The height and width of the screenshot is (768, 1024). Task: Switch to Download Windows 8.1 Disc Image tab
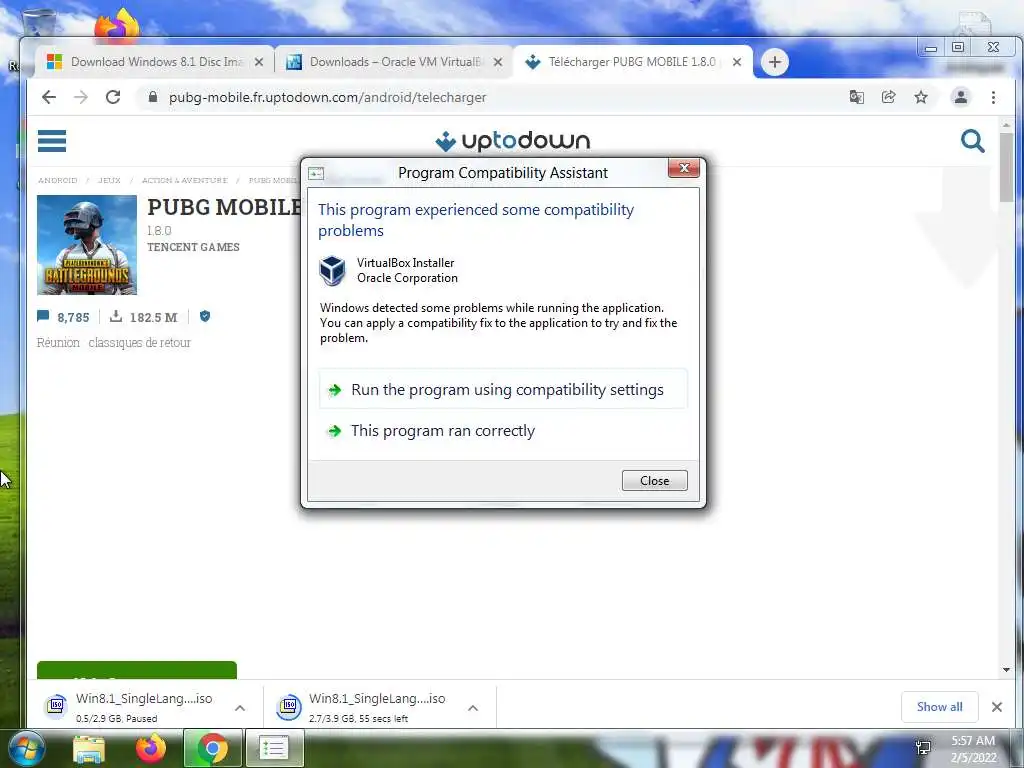click(x=155, y=62)
